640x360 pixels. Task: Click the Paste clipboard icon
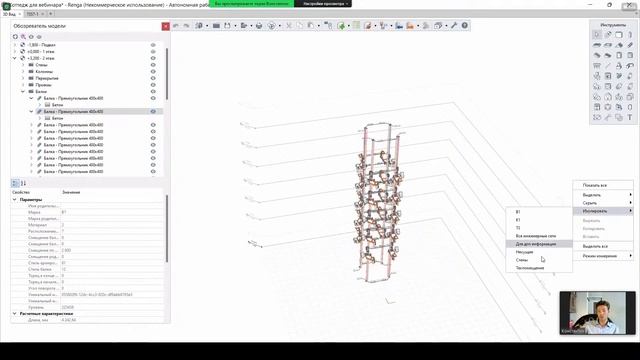point(311,26)
